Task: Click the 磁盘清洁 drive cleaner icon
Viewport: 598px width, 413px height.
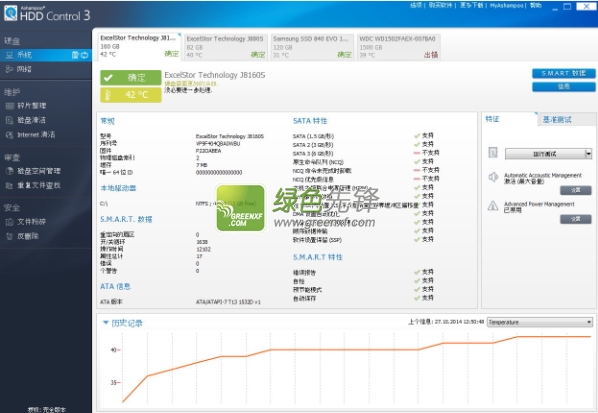Action: click(x=10, y=121)
